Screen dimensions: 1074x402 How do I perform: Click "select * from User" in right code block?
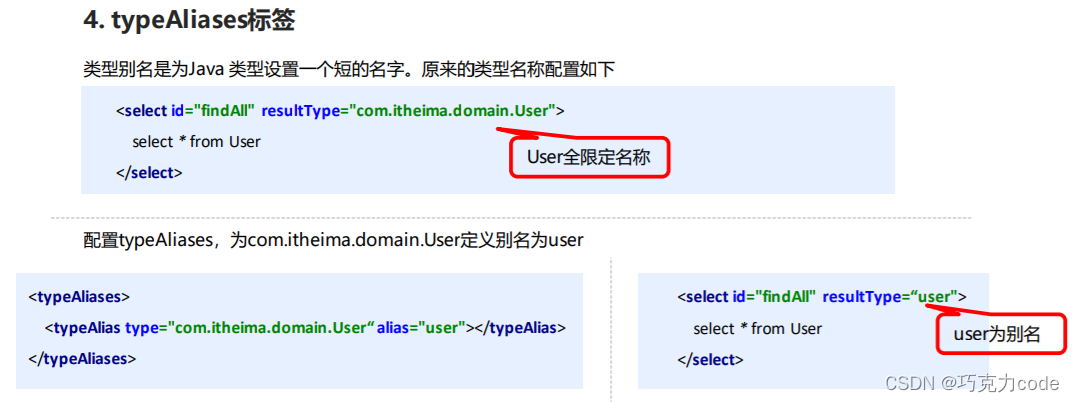point(758,329)
